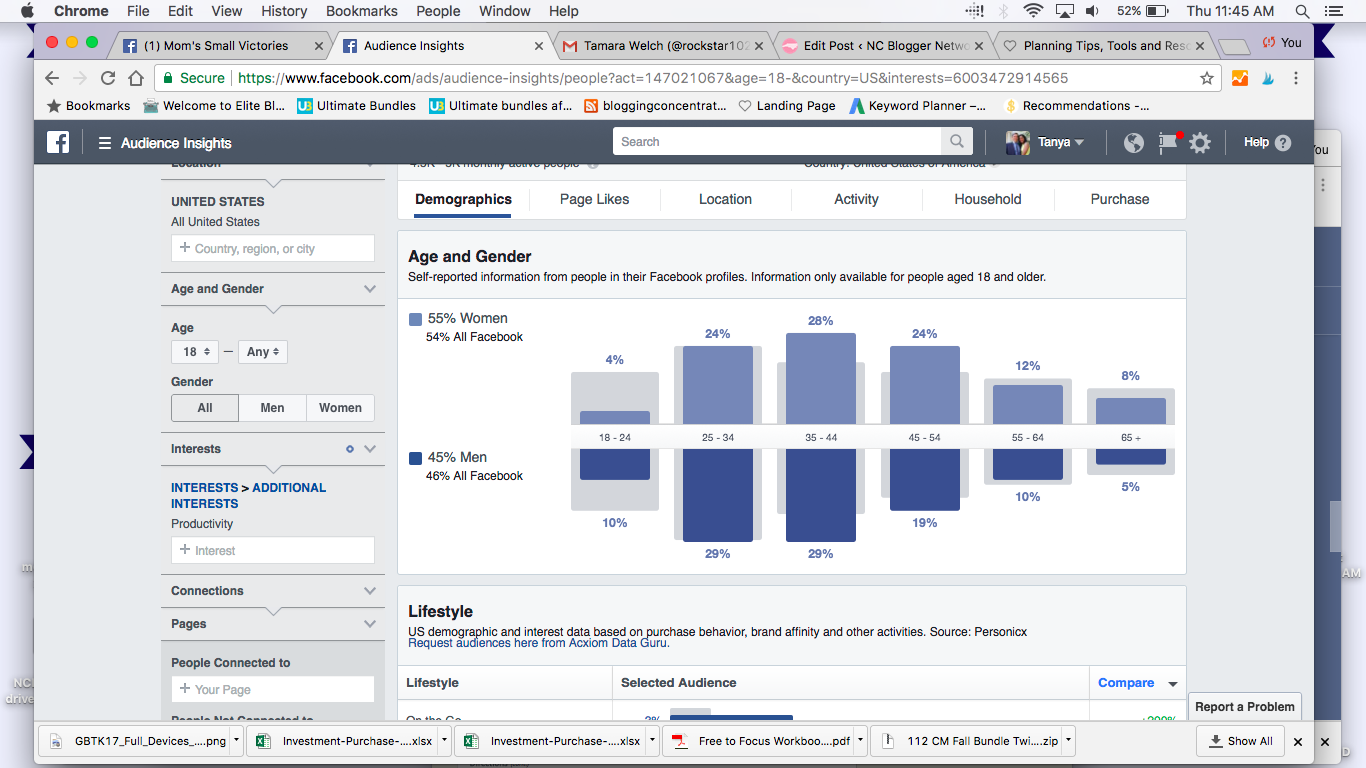Screen dimensions: 1366x768
Task: Click the Facebook logo icon
Action: [58, 142]
